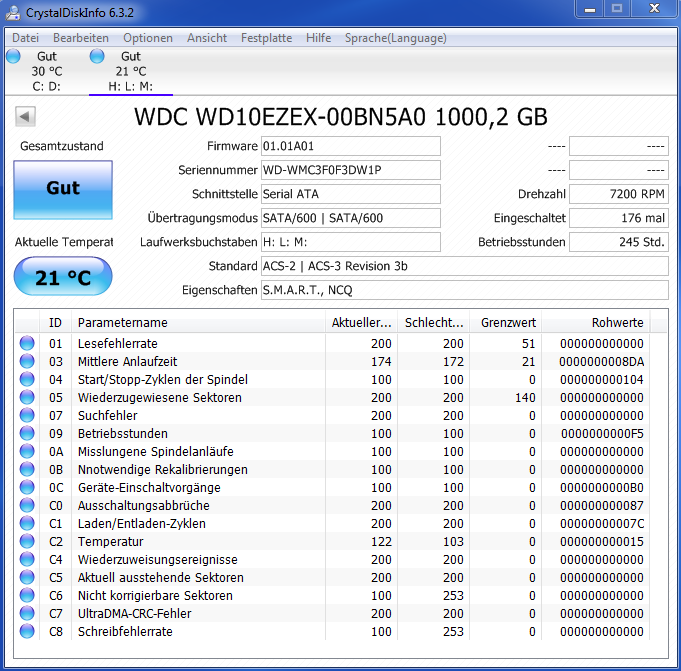Click the Gut health status button

(x=63, y=190)
